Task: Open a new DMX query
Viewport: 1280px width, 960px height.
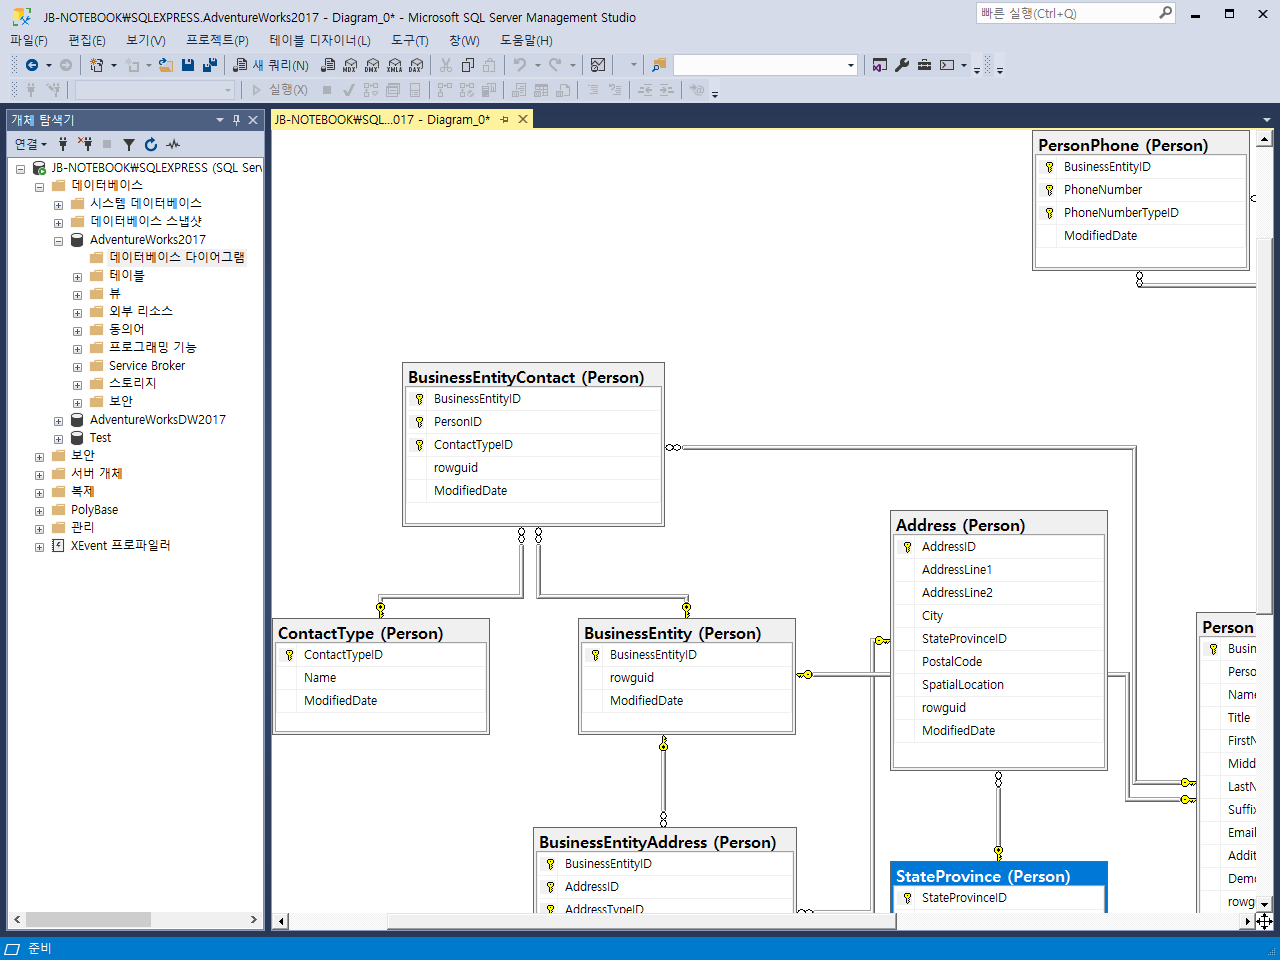Action: coord(372,65)
